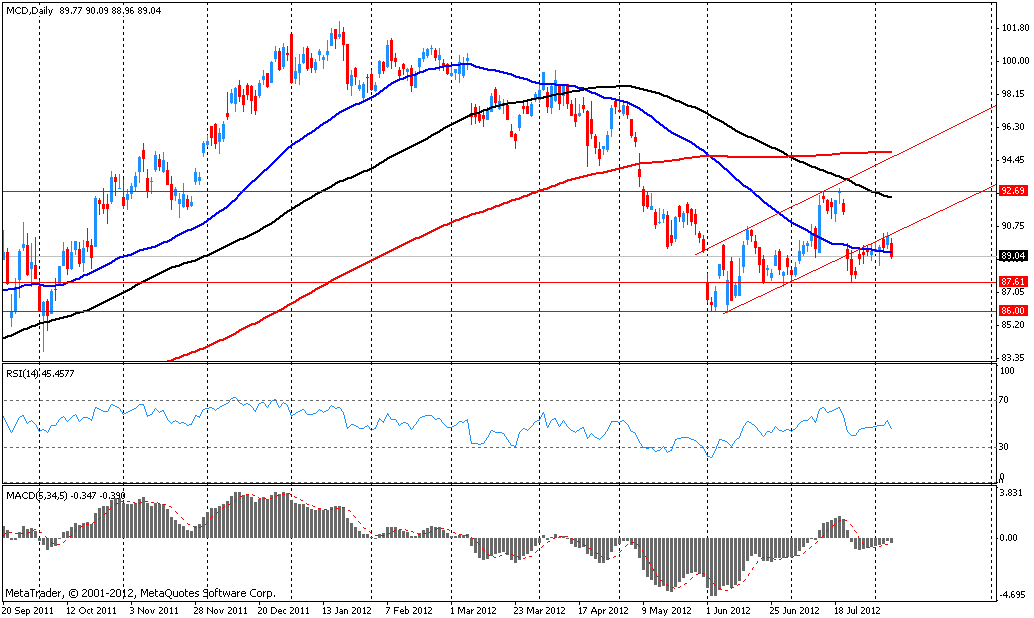
Task: Click the 20 Sep 2011 date label
Action: click(26, 611)
